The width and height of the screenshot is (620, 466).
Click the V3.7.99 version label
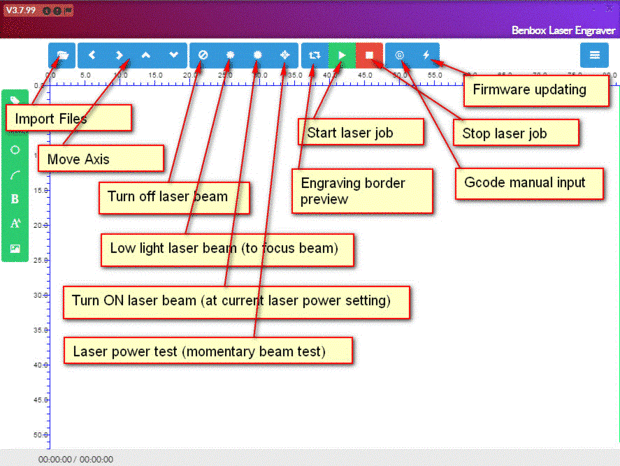pos(21,10)
